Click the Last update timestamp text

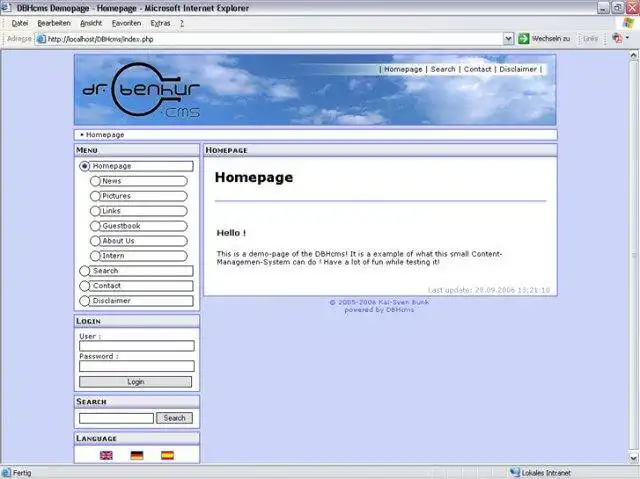click(489, 290)
